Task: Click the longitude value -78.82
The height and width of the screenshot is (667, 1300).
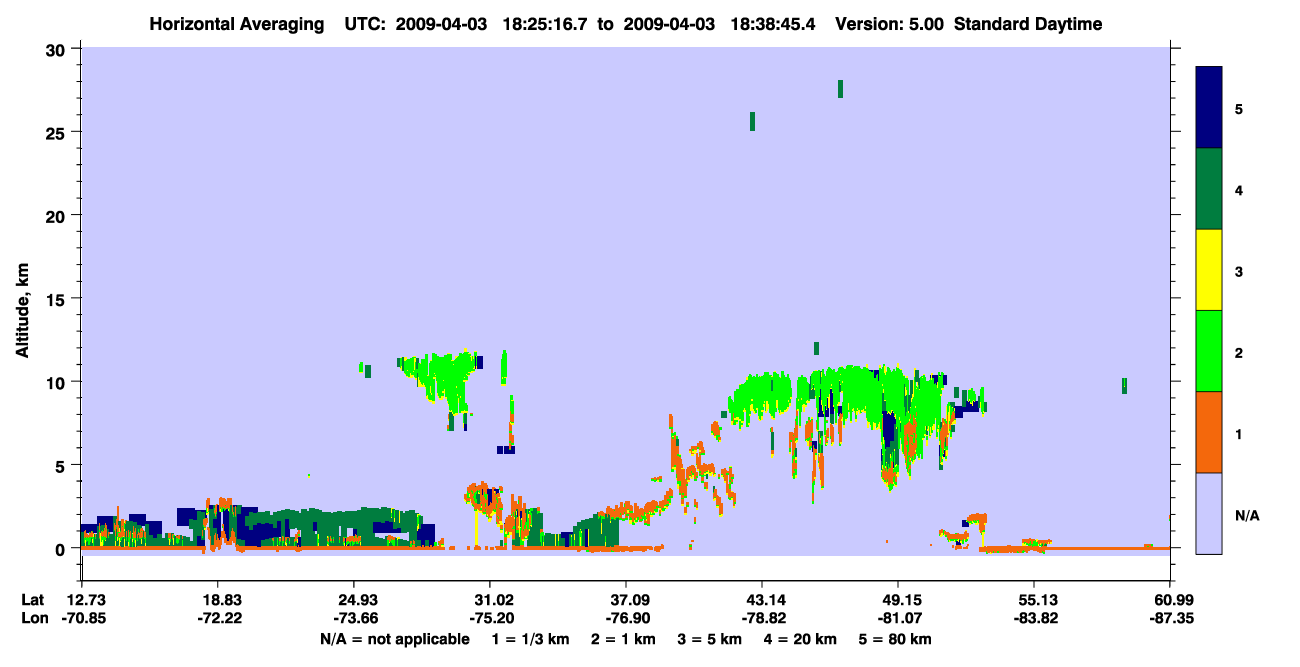Action: point(762,618)
